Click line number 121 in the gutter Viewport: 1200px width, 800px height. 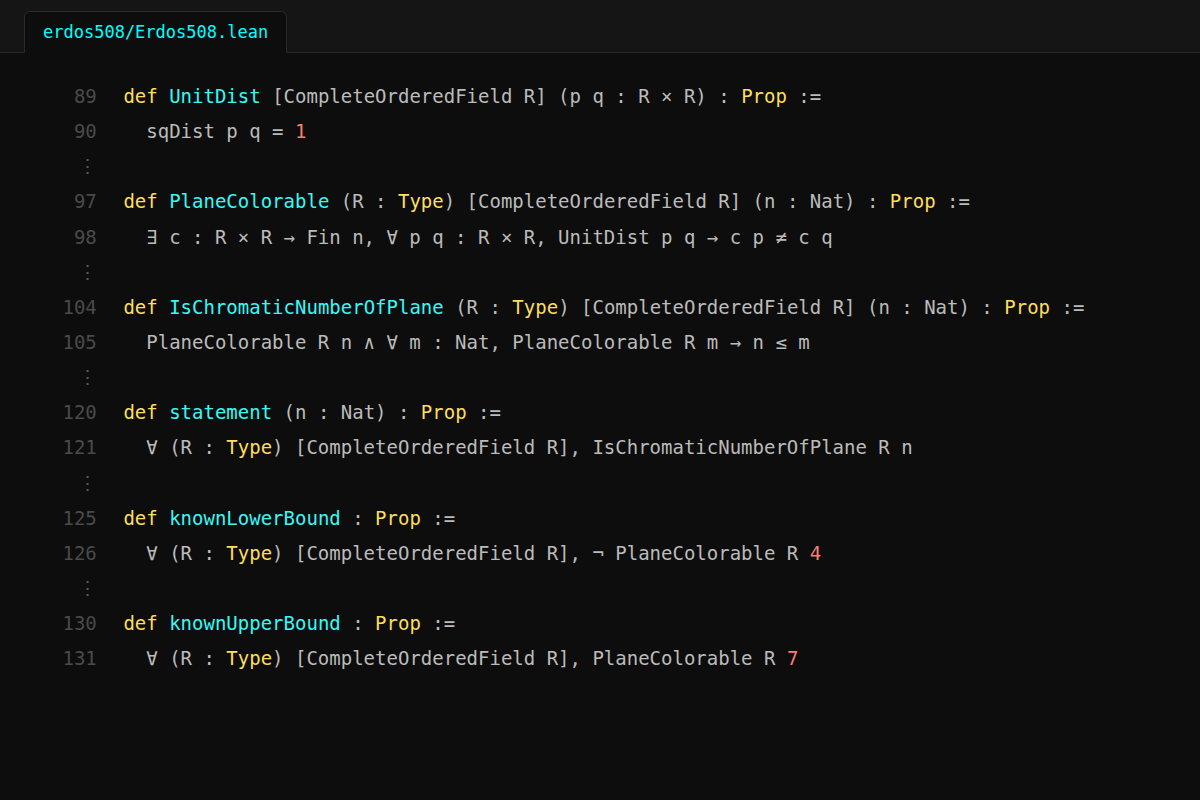pyautogui.click(x=80, y=447)
